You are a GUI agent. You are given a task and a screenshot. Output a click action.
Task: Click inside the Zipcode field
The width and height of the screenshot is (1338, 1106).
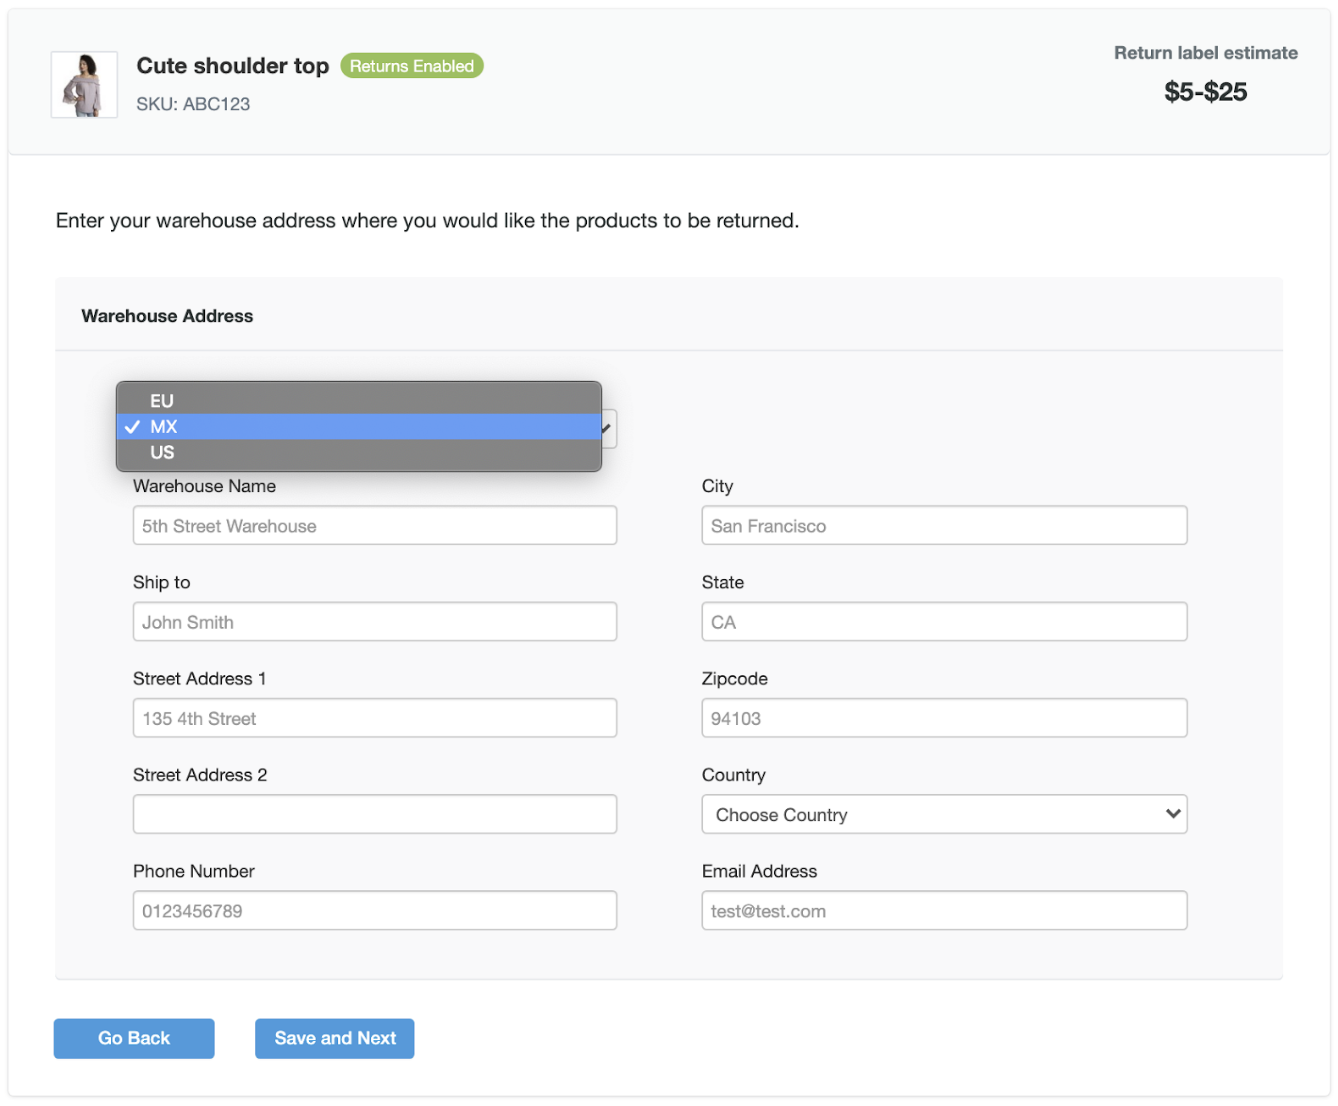[943, 718]
